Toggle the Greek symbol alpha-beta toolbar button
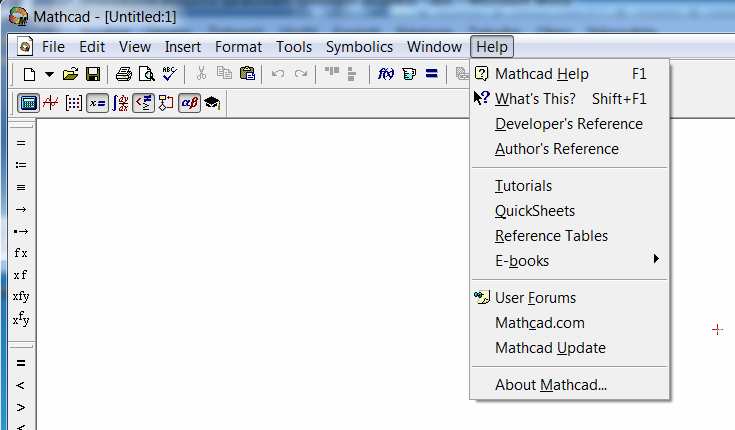735x430 pixels. pyautogui.click(x=189, y=103)
